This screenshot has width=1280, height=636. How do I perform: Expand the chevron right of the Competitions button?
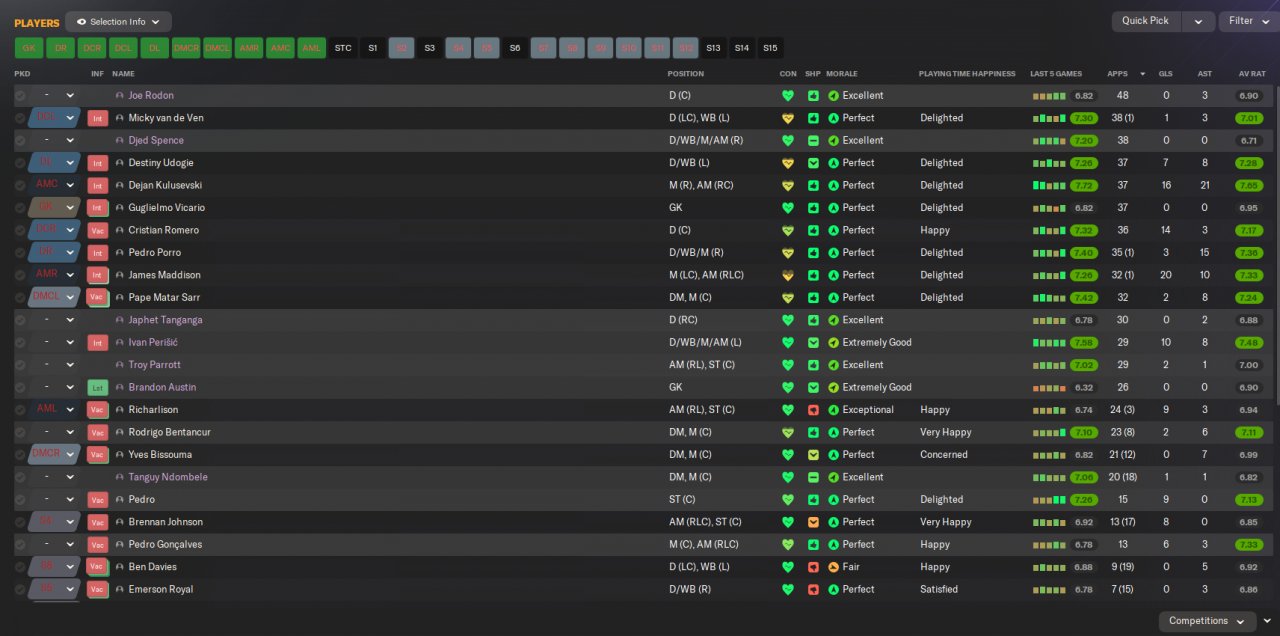[x=1267, y=621]
